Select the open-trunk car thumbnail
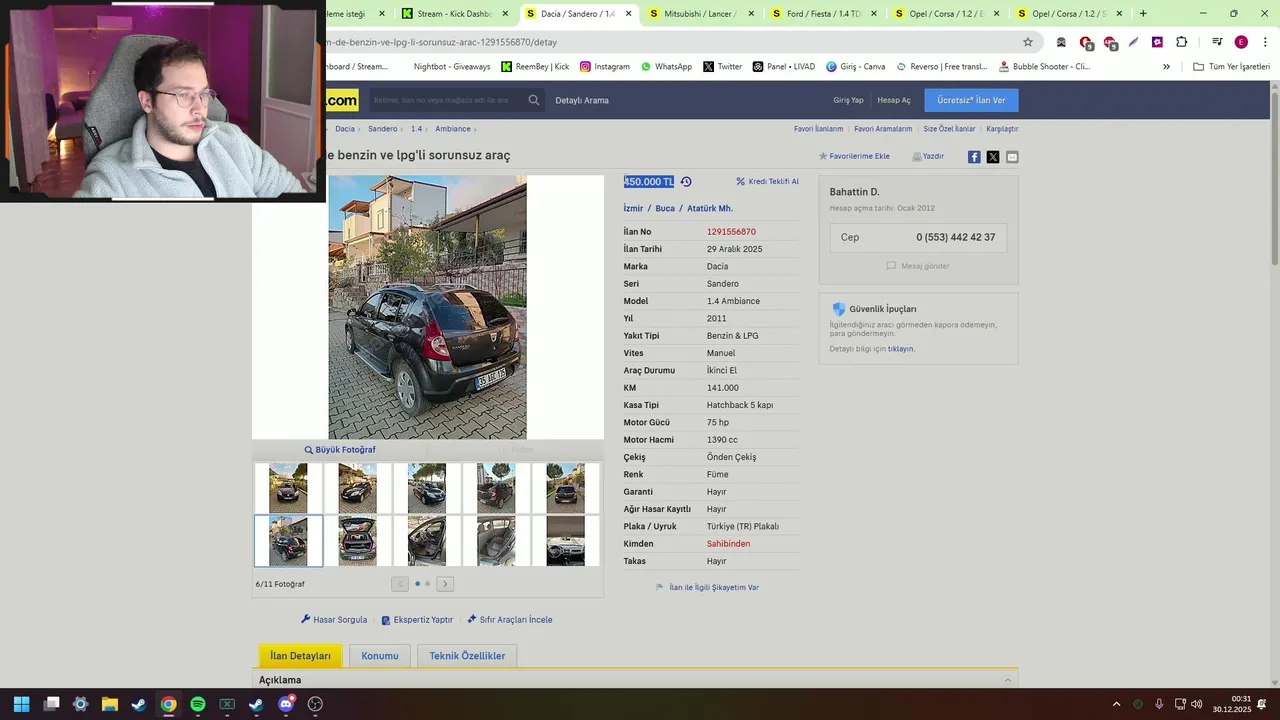The image size is (1280, 720). pyautogui.click(x=357, y=541)
